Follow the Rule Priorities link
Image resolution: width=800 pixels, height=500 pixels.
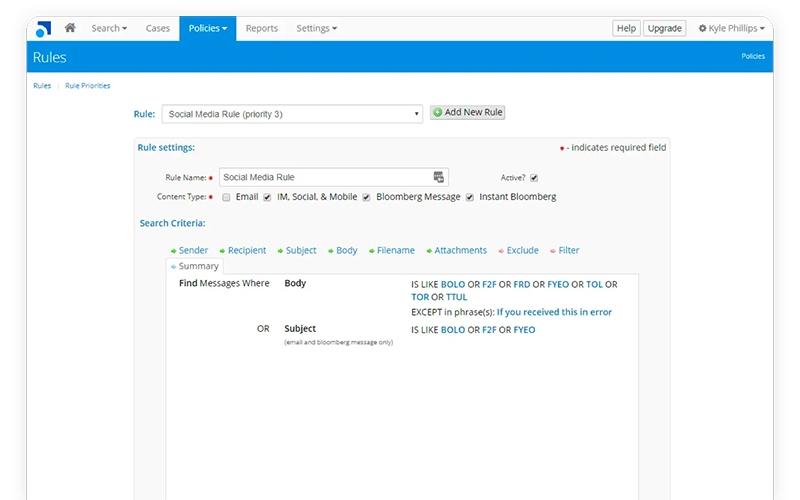click(x=88, y=86)
